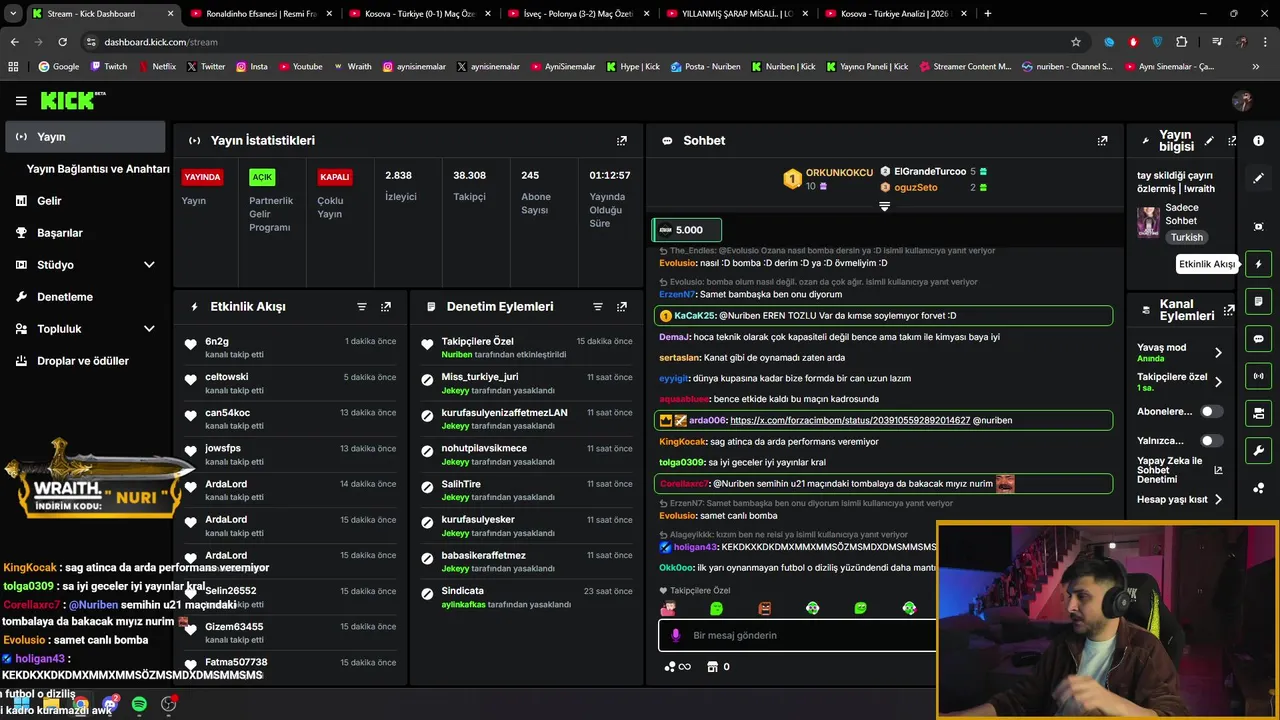
Task: Click the dots cluster icon in the right sidebar
Action: (1258, 488)
